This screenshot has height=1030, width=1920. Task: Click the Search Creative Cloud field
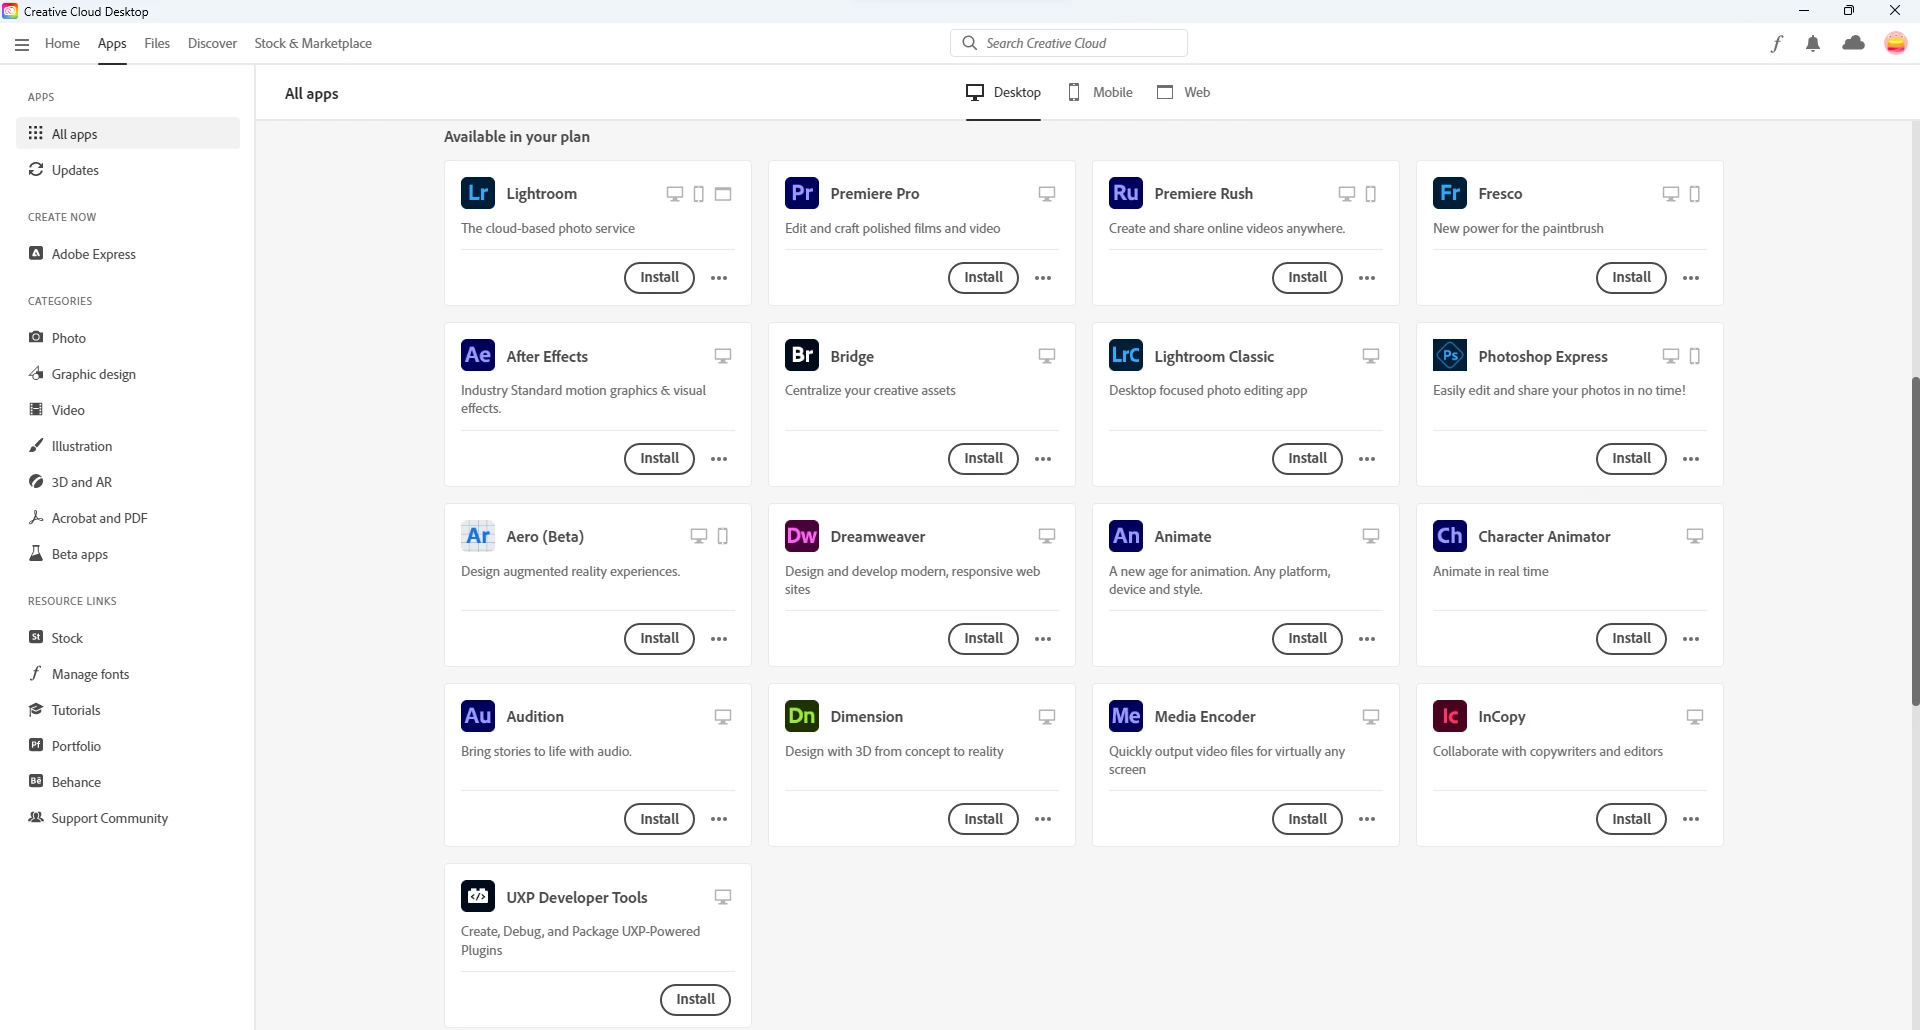[x=1069, y=43]
